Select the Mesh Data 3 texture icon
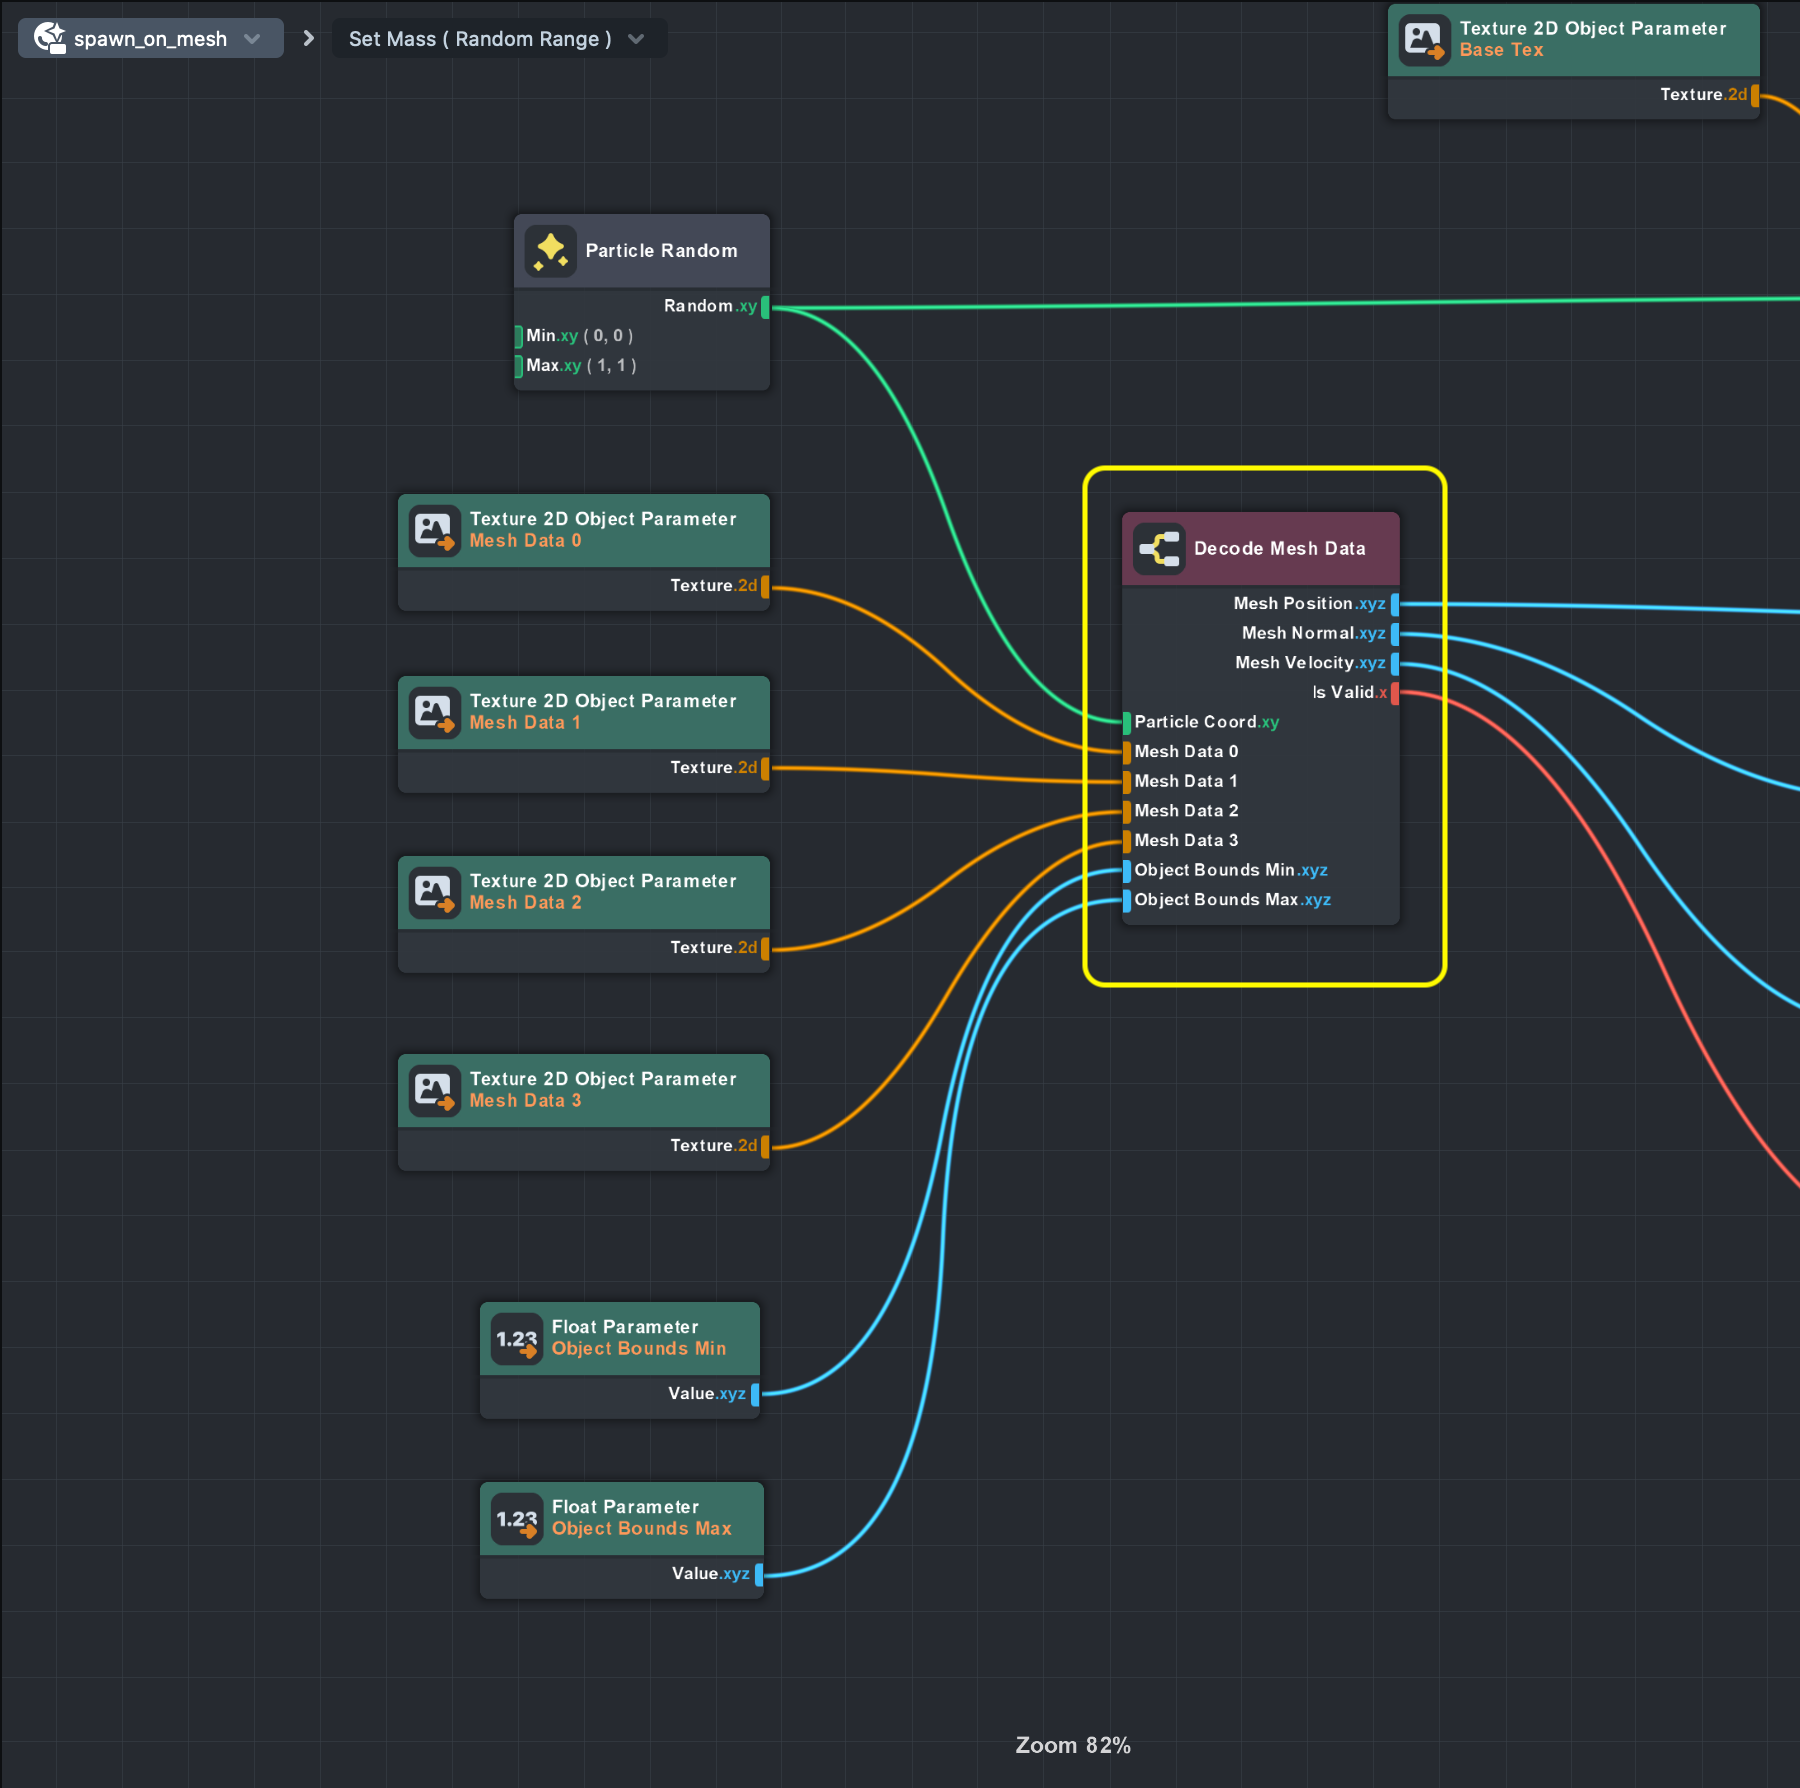The height and width of the screenshot is (1788, 1800). (x=434, y=1090)
